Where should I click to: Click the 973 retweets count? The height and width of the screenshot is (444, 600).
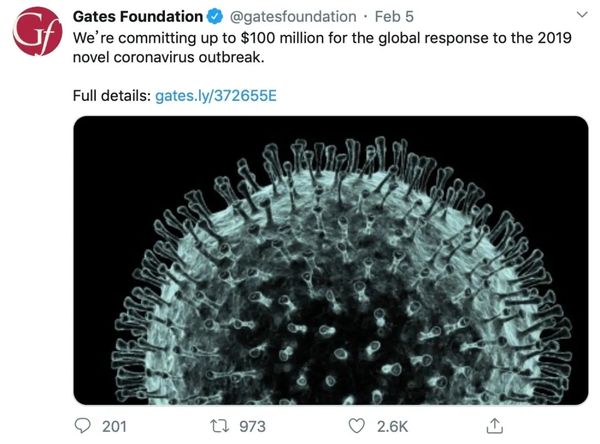pos(252,426)
